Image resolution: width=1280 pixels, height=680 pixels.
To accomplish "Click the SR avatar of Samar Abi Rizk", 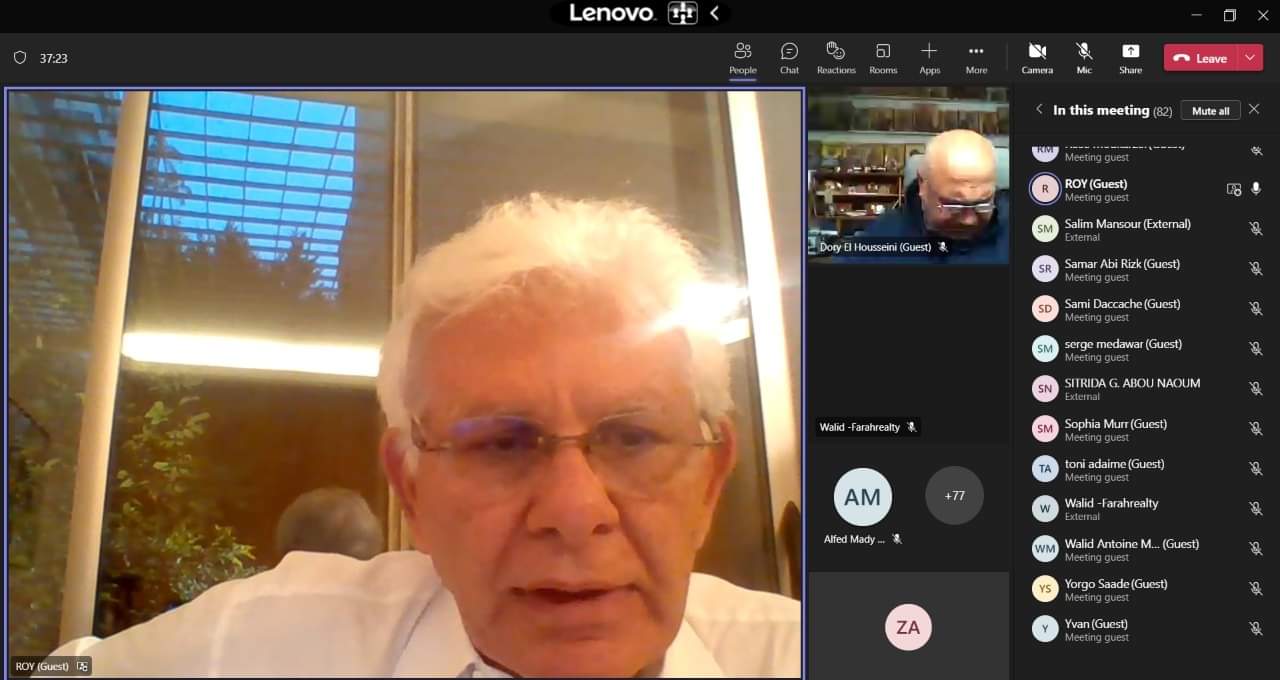I will (1045, 269).
